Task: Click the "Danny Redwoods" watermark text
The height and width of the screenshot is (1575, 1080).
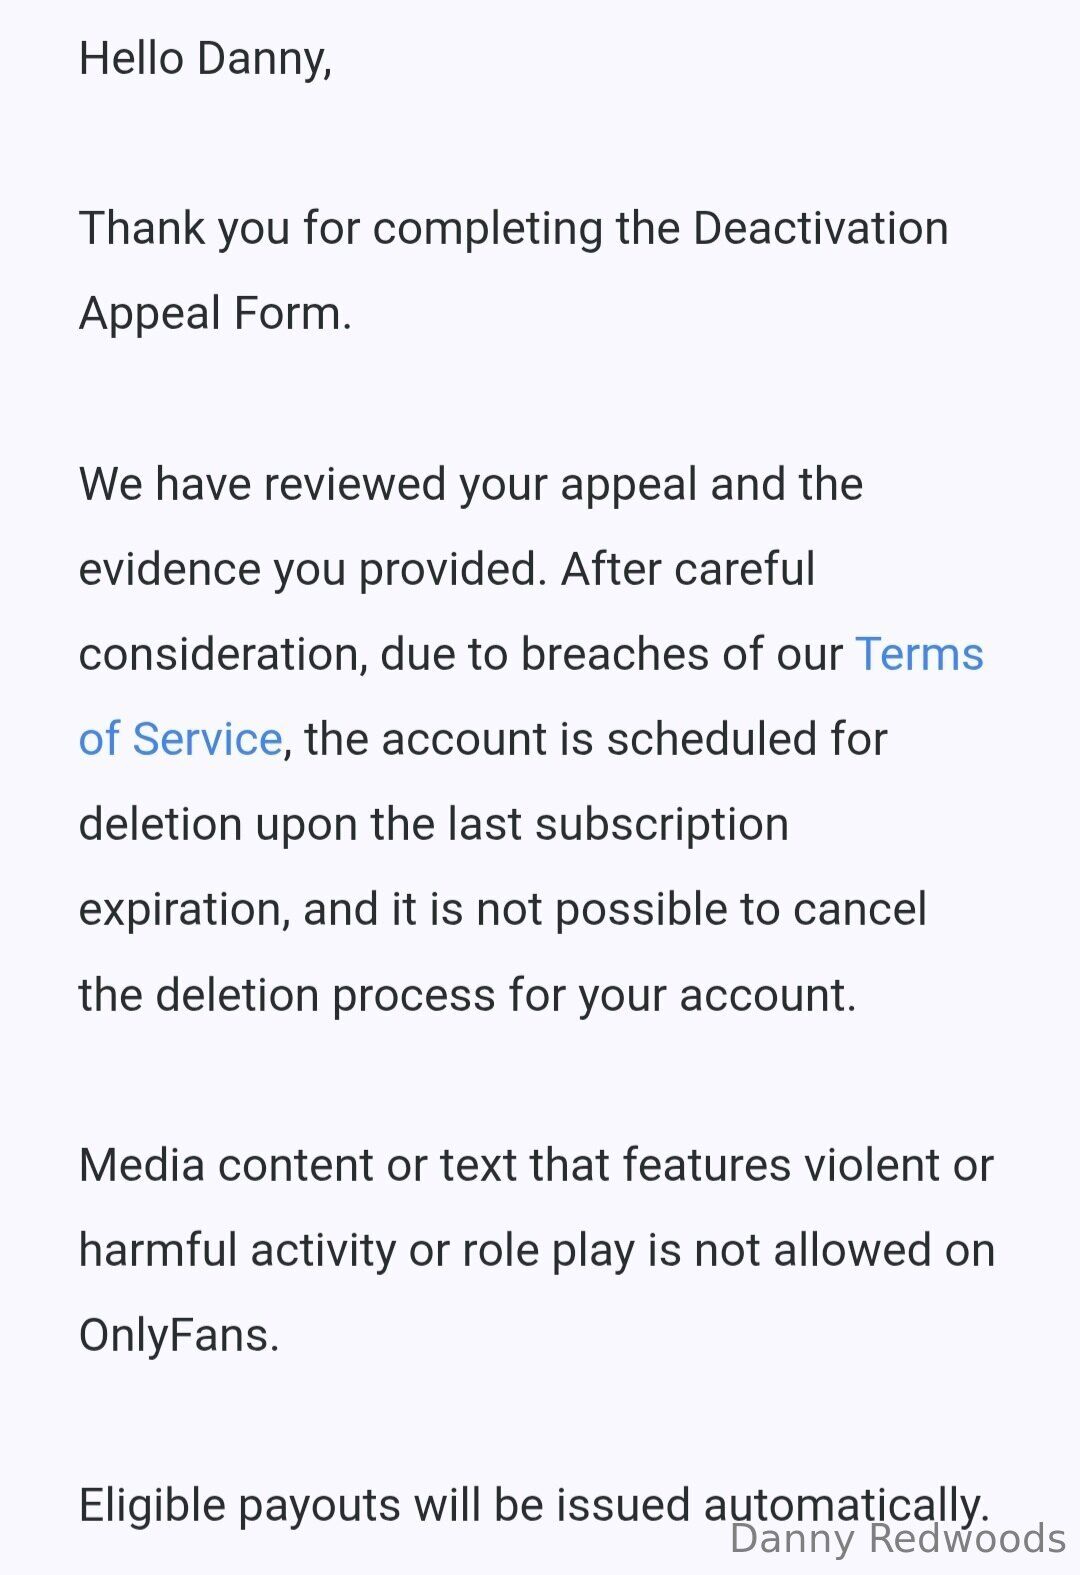Action: [x=897, y=1539]
